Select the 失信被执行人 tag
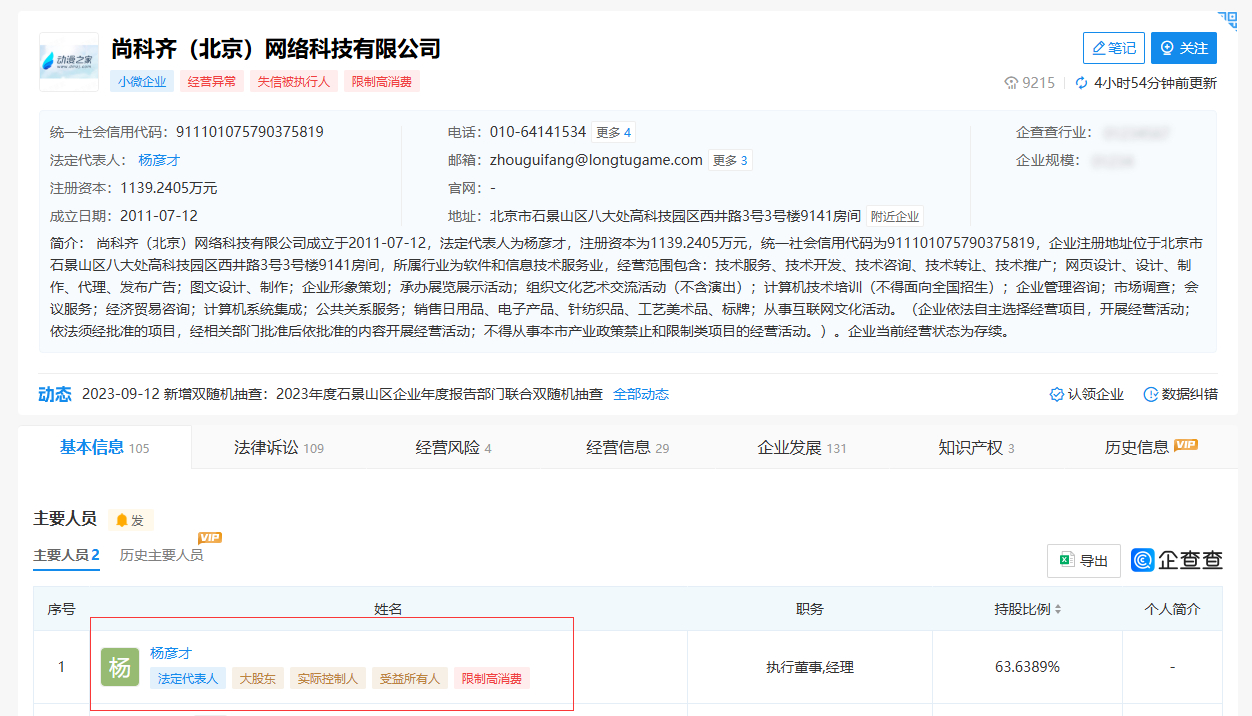 click(x=293, y=82)
